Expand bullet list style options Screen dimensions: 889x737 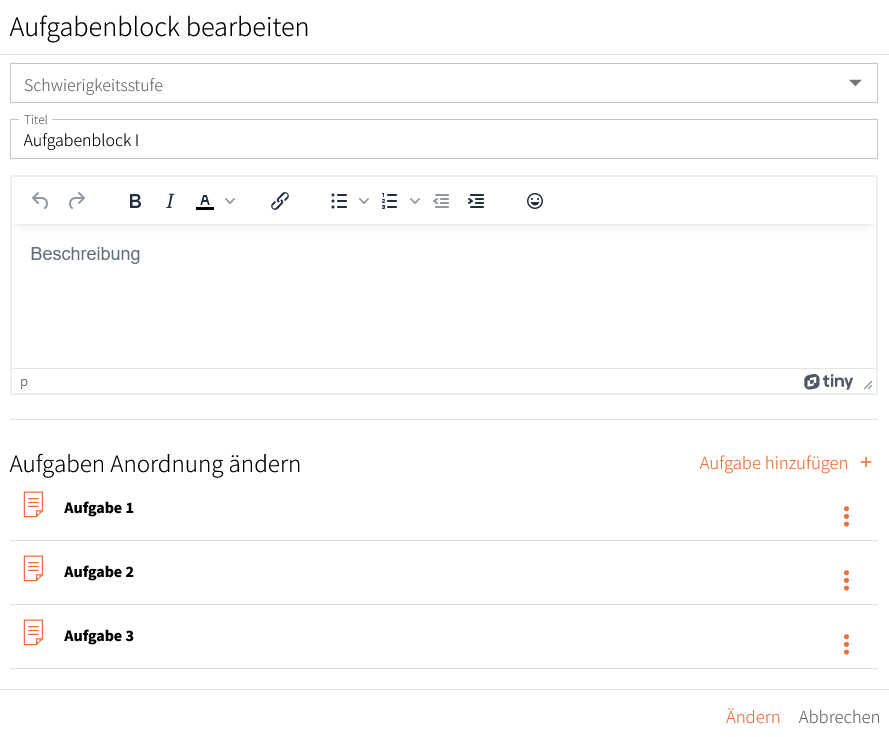(x=364, y=201)
